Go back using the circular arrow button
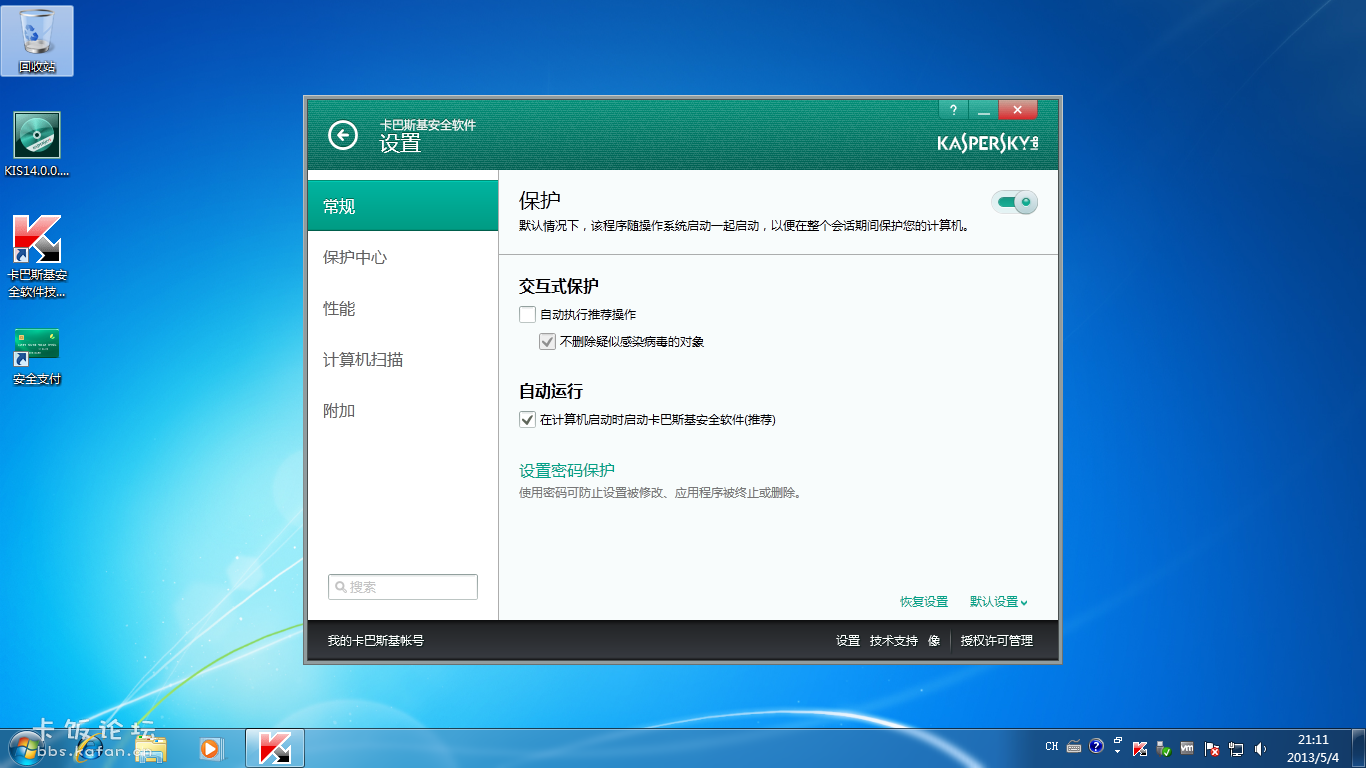This screenshot has height=768, width=1366. click(x=343, y=135)
